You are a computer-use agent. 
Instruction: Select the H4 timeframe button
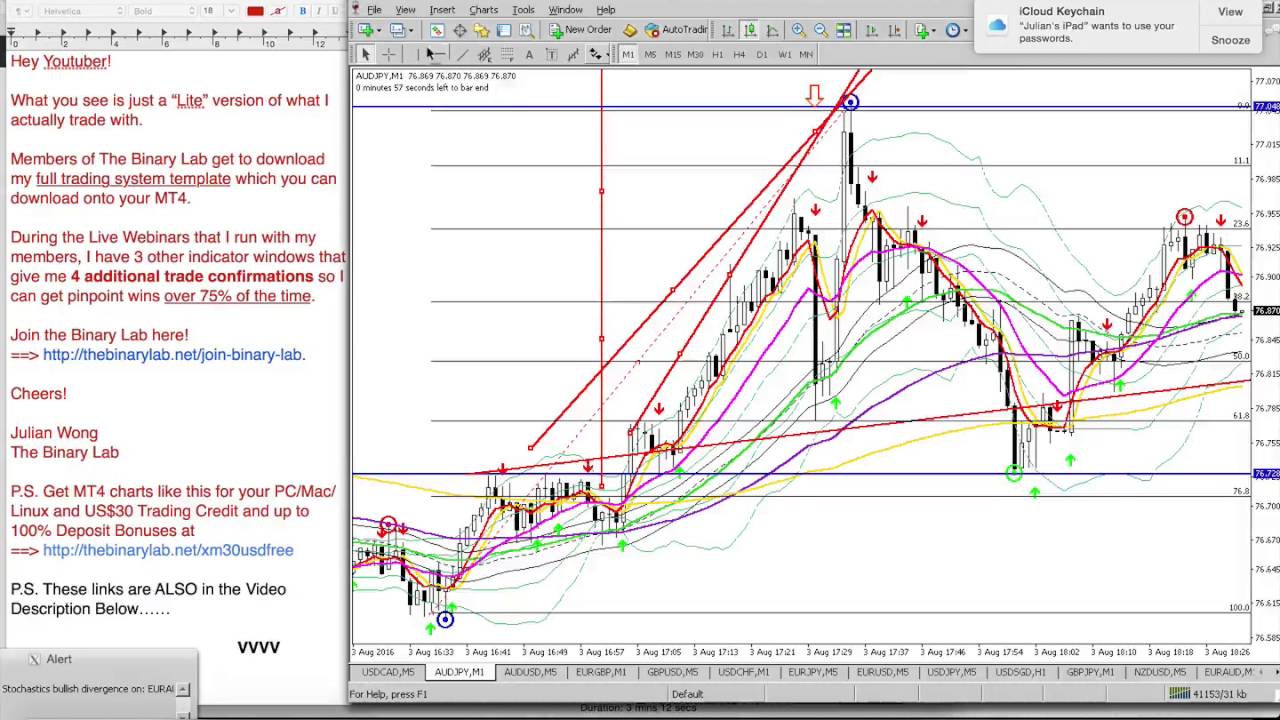click(739, 54)
